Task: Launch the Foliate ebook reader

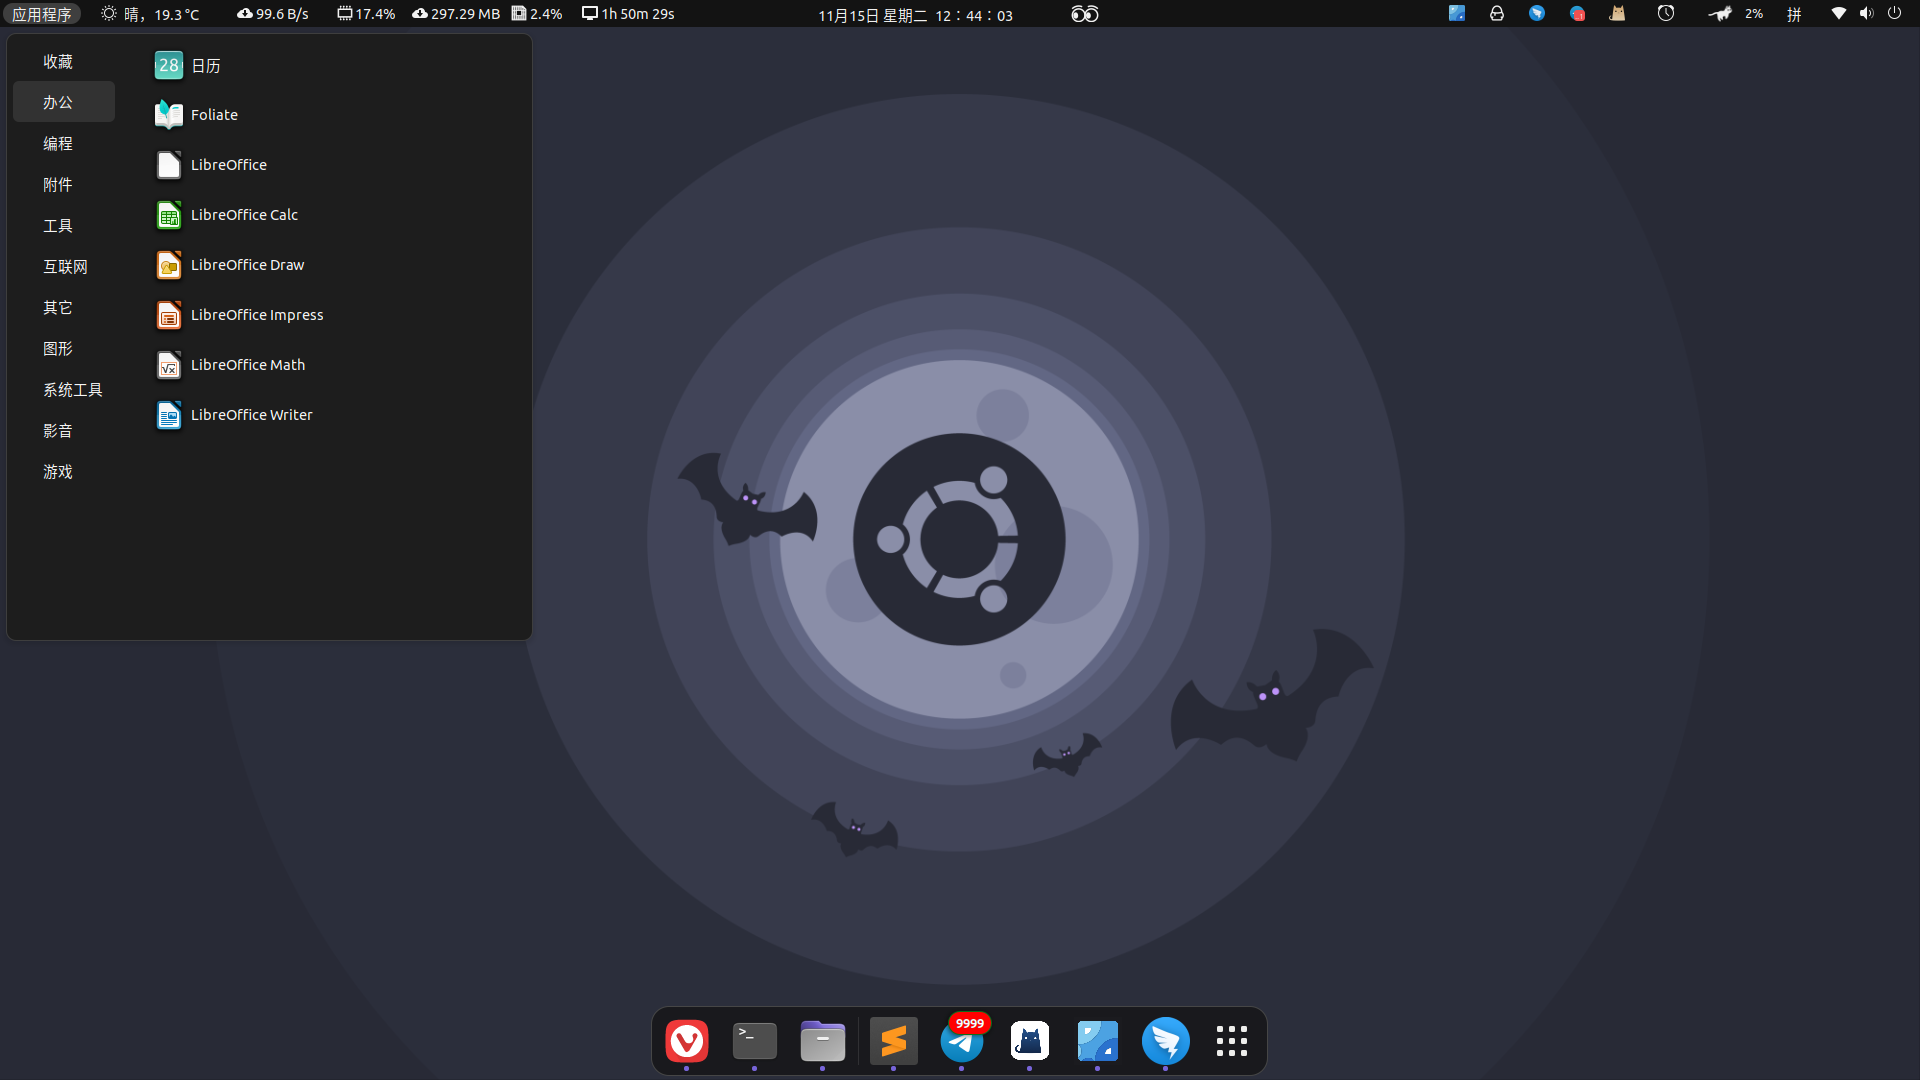Action: point(213,115)
